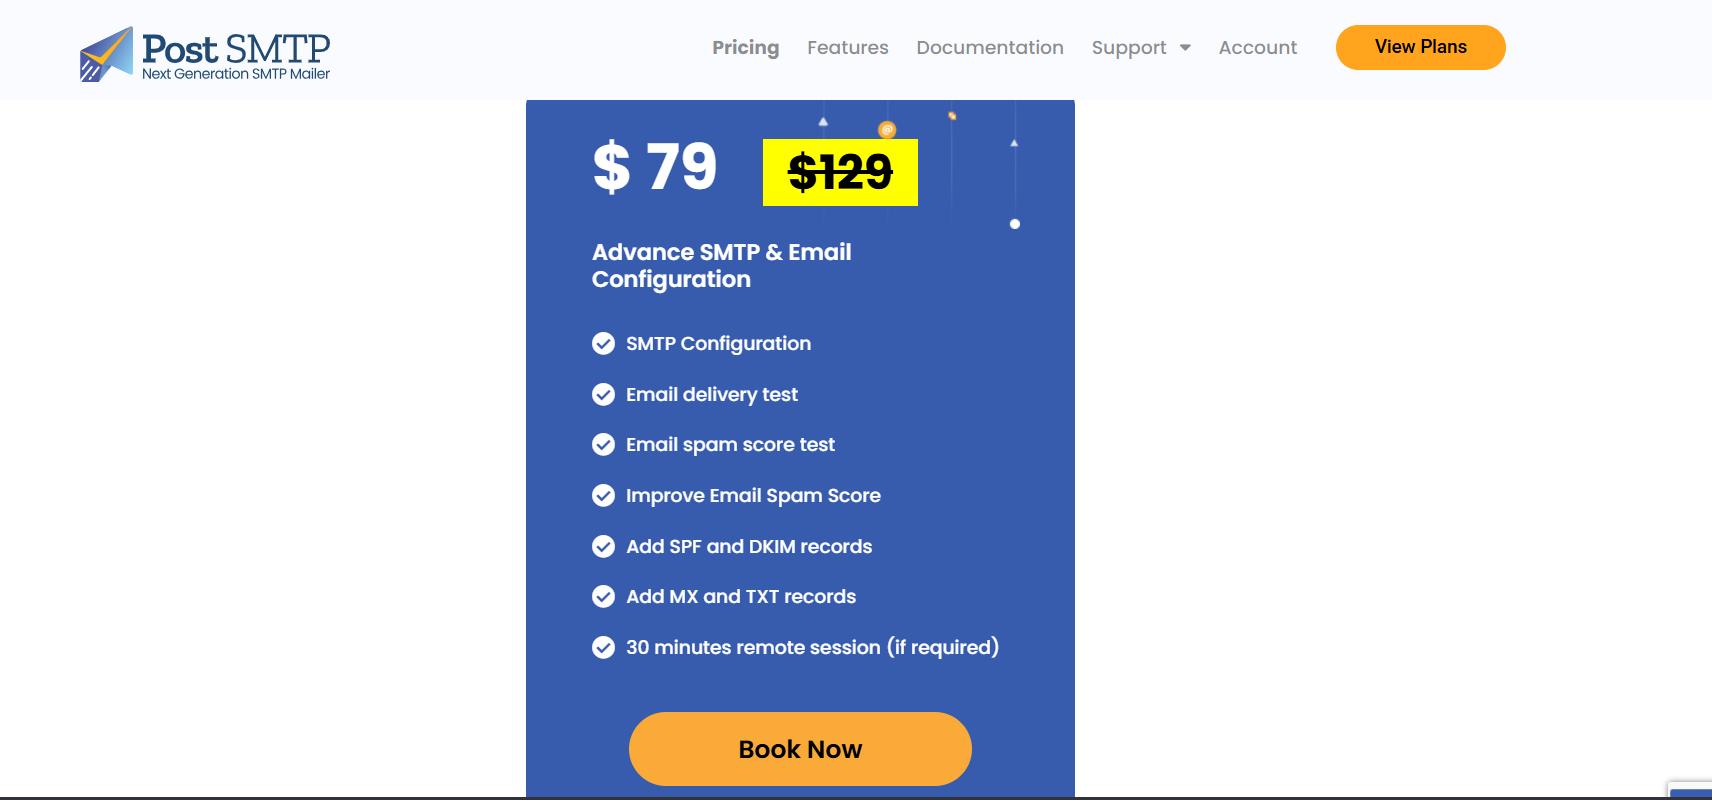Click the Post SMTP logo

click(x=205, y=53)
